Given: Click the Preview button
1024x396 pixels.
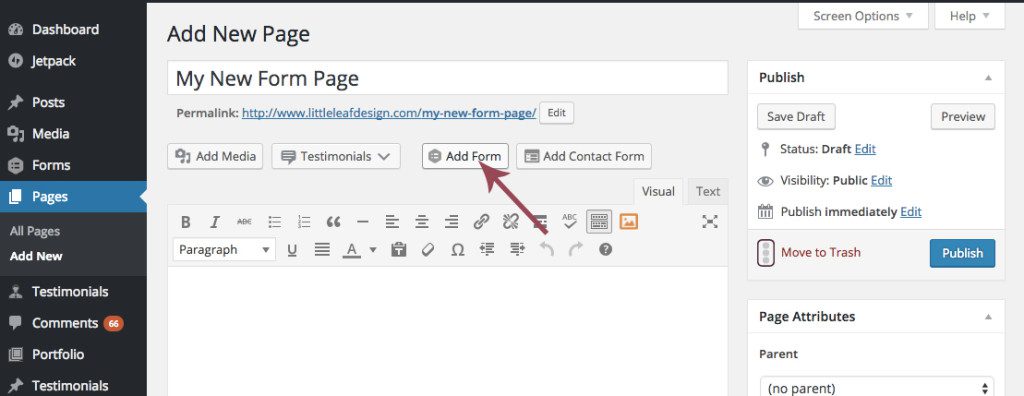Looking at the screenshot, I should [x=963, y=117].
